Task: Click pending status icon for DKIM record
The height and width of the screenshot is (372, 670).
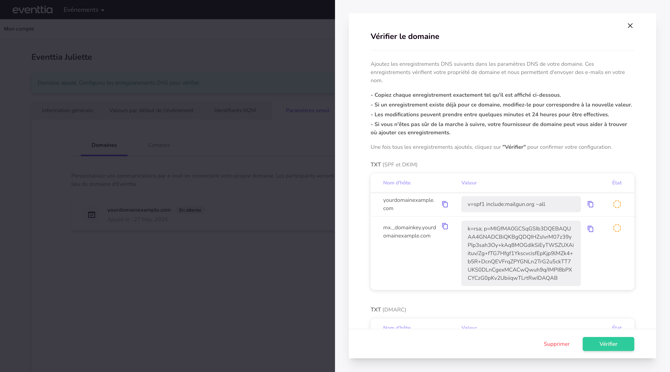Action: click(x=617, y=228)
